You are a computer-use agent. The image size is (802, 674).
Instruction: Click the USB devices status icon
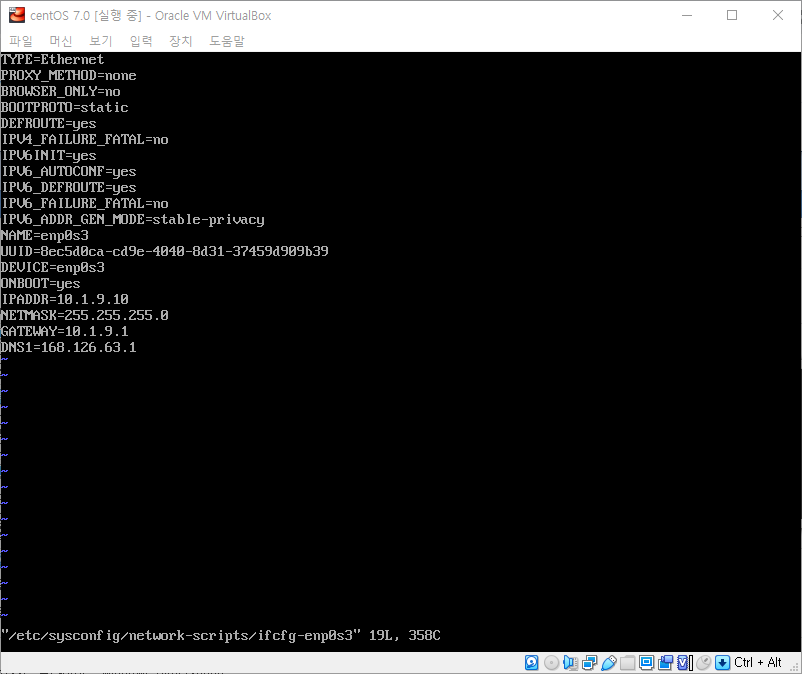pyautogui.click(x=609, y=663)
